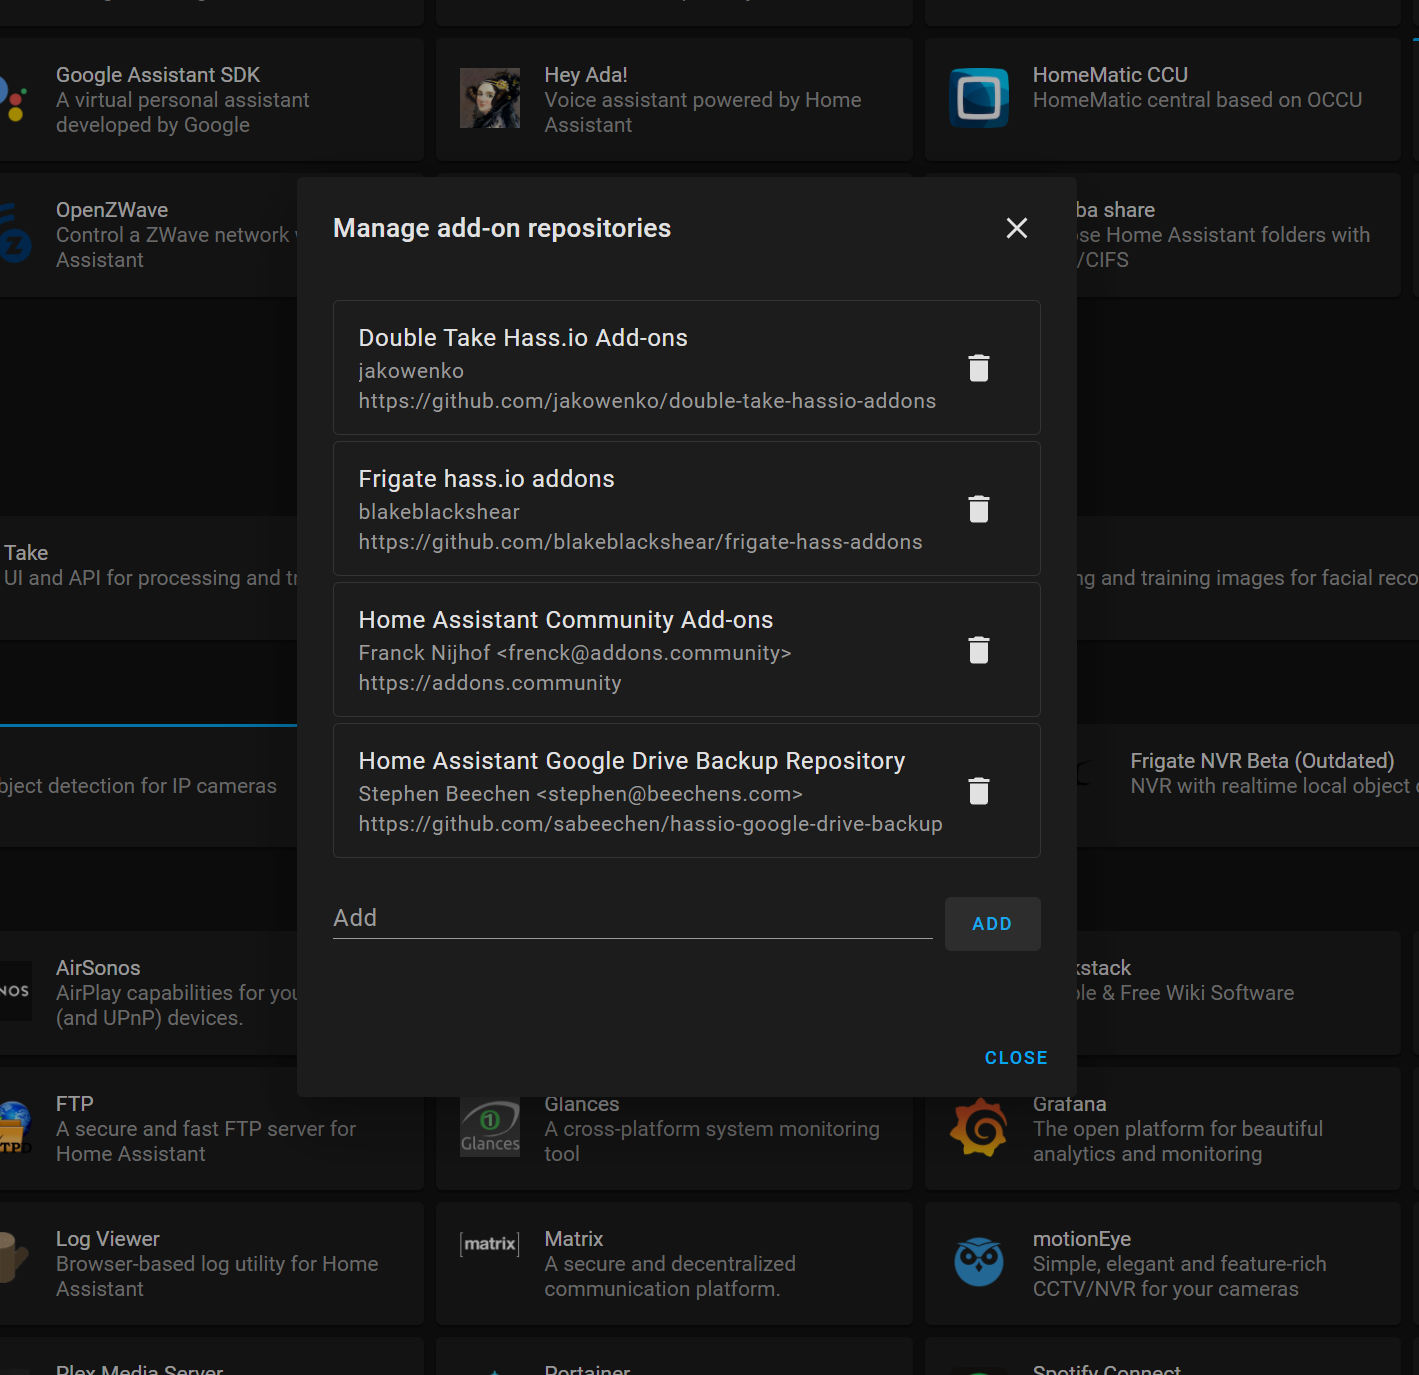Click the ADD button
The width and height of the screenshot is (1419, 1375).
click(992, 924)
